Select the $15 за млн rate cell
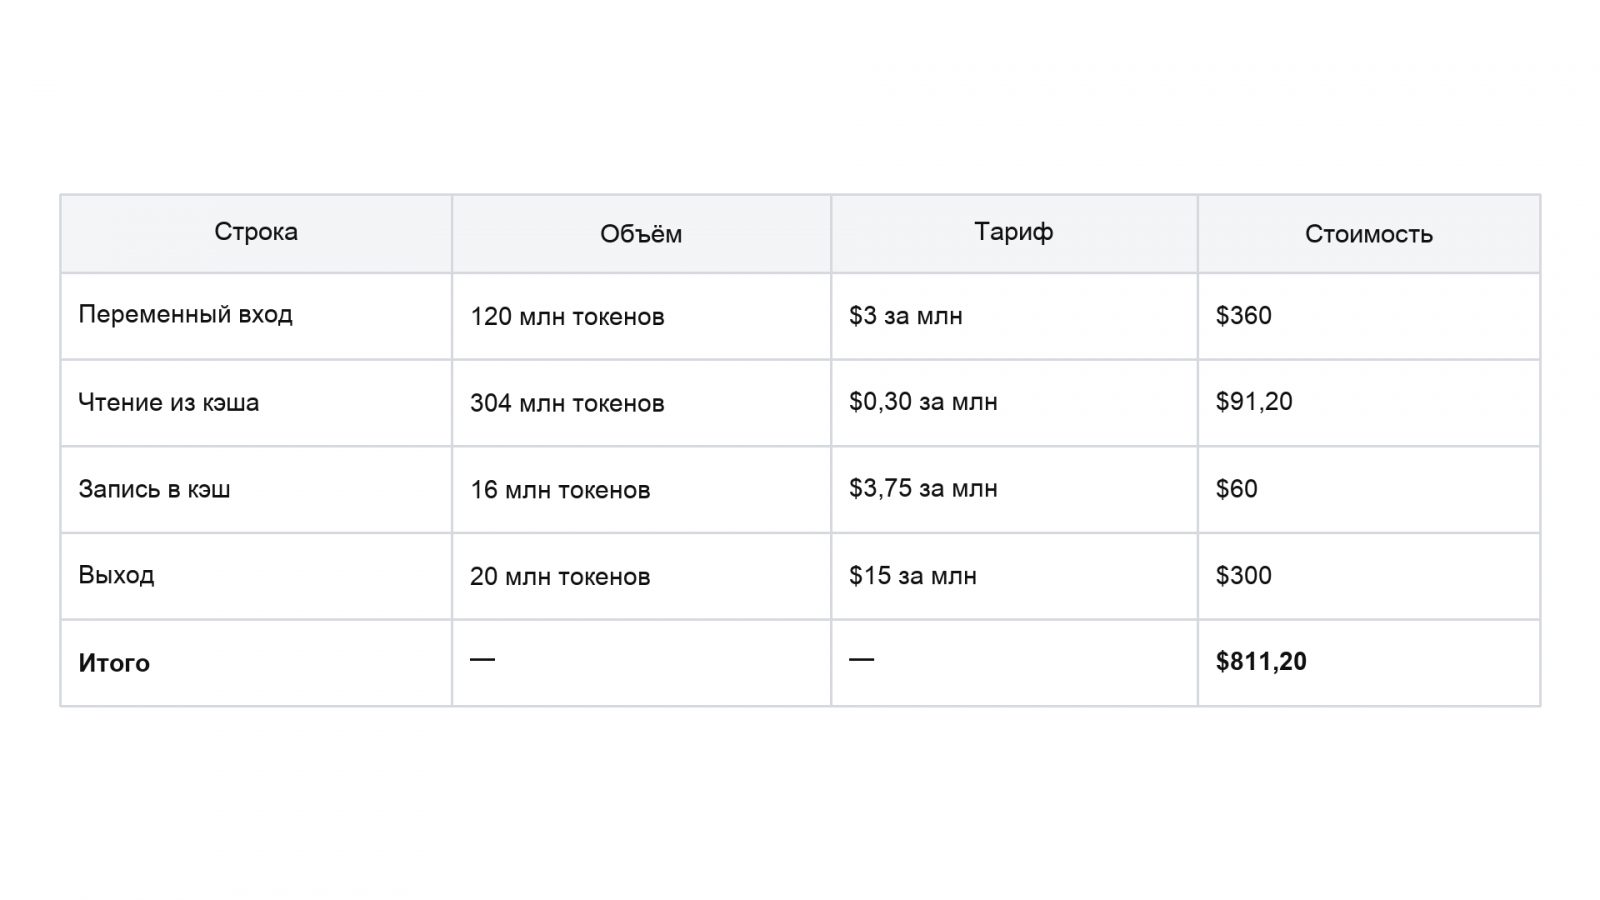The width and height of the screenshot is (1600, 900). pos(913,576)
